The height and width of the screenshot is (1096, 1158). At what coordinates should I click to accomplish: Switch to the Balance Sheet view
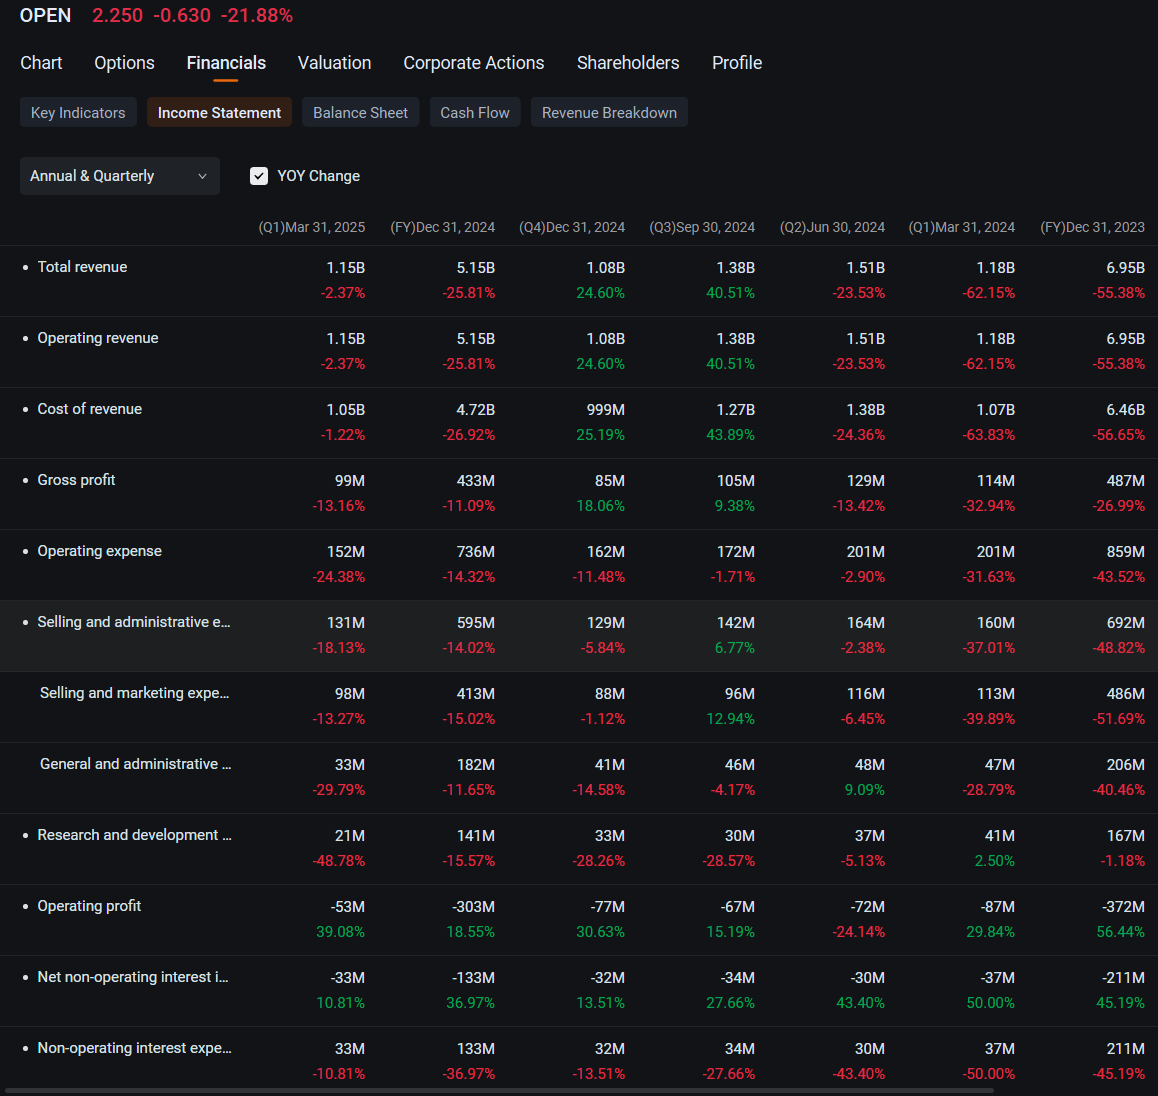pyautogui.click(x=360, y=112)
